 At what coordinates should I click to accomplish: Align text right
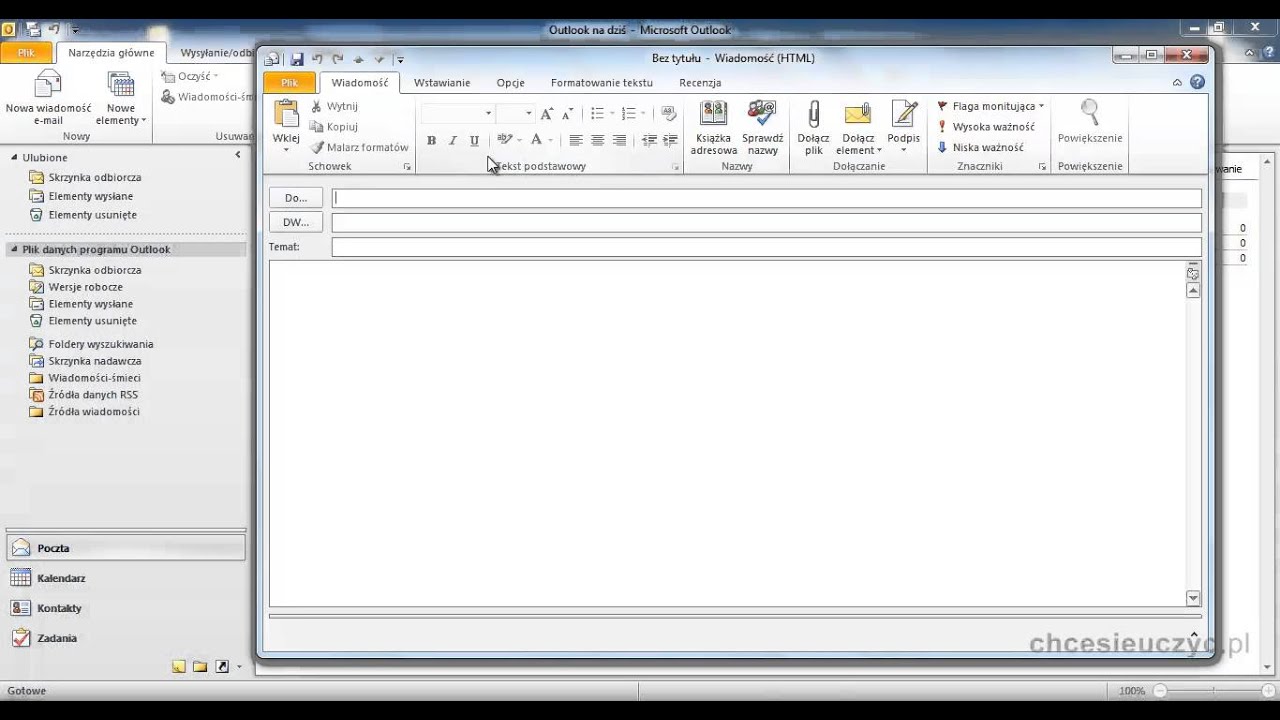tap(620, 140)
